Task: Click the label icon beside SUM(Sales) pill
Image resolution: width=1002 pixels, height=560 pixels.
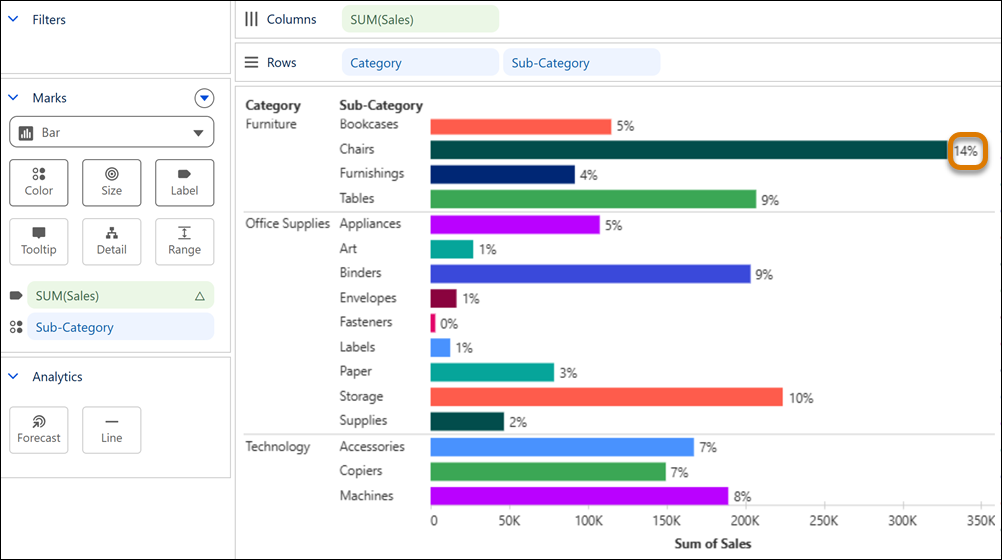Action: point(16,295)
